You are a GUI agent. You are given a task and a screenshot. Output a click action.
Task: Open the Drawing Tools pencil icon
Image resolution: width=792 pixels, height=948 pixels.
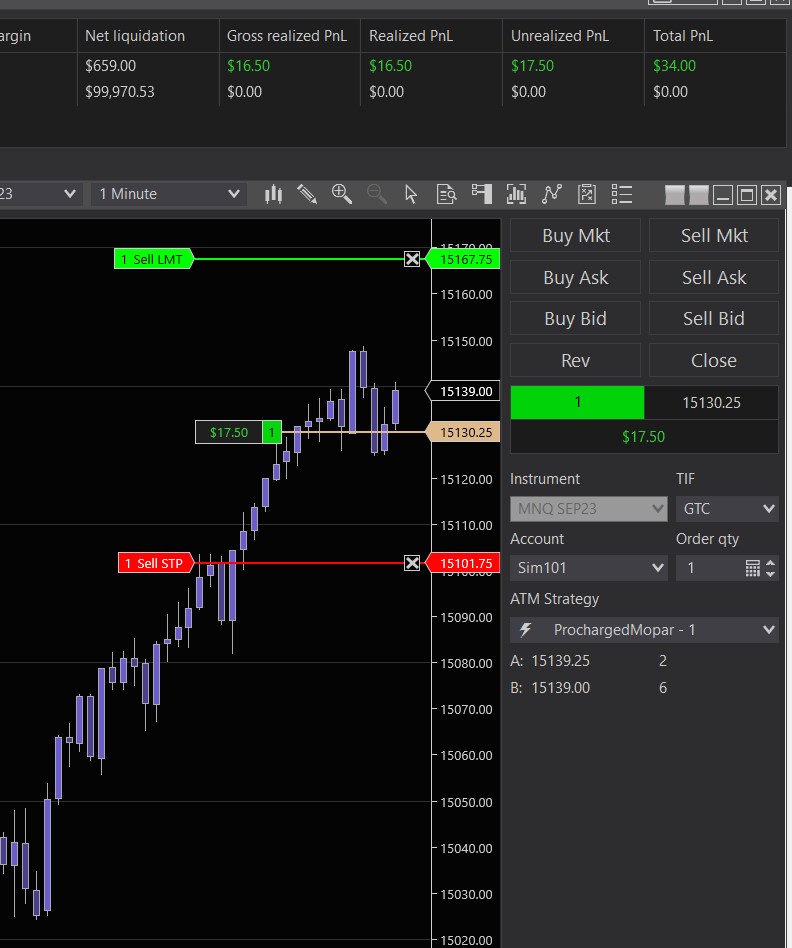(x=307, y=194)
